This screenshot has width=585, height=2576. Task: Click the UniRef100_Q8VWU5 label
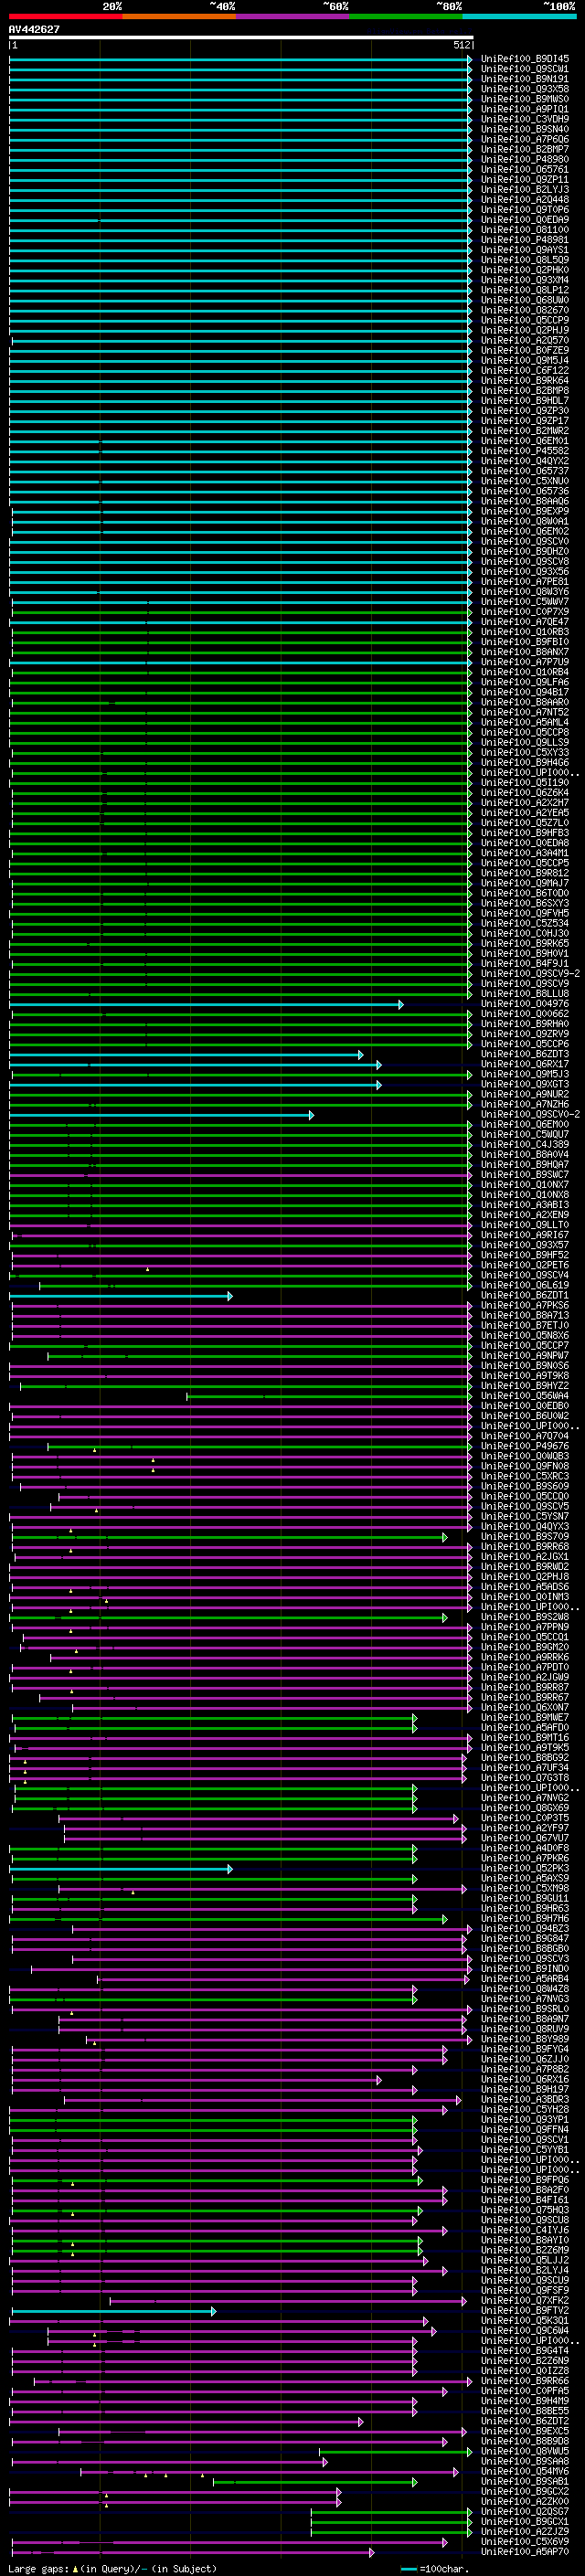(x=525, y=2451)
